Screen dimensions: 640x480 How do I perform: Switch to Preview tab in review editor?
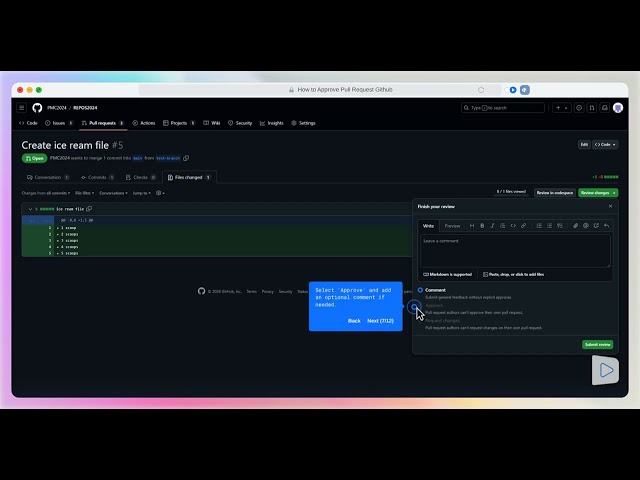point(452,226)
